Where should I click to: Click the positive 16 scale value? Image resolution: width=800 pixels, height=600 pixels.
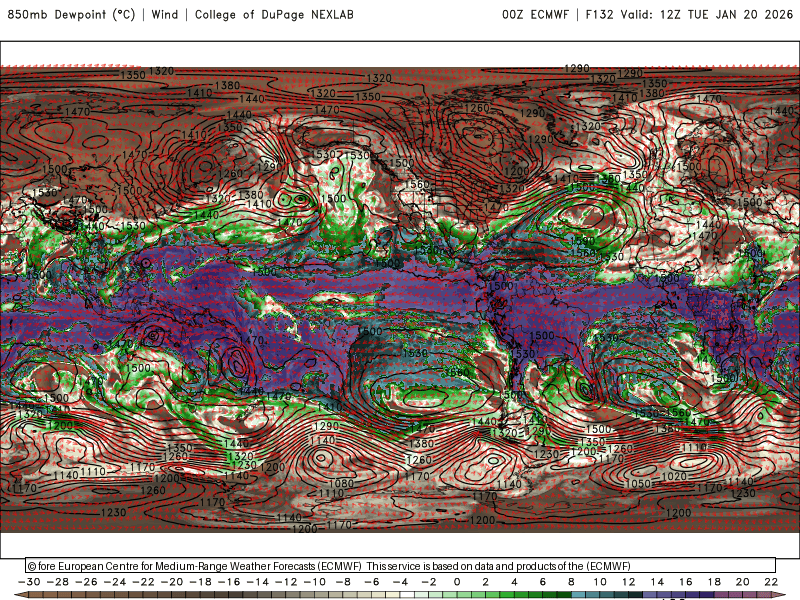point(686,582)
